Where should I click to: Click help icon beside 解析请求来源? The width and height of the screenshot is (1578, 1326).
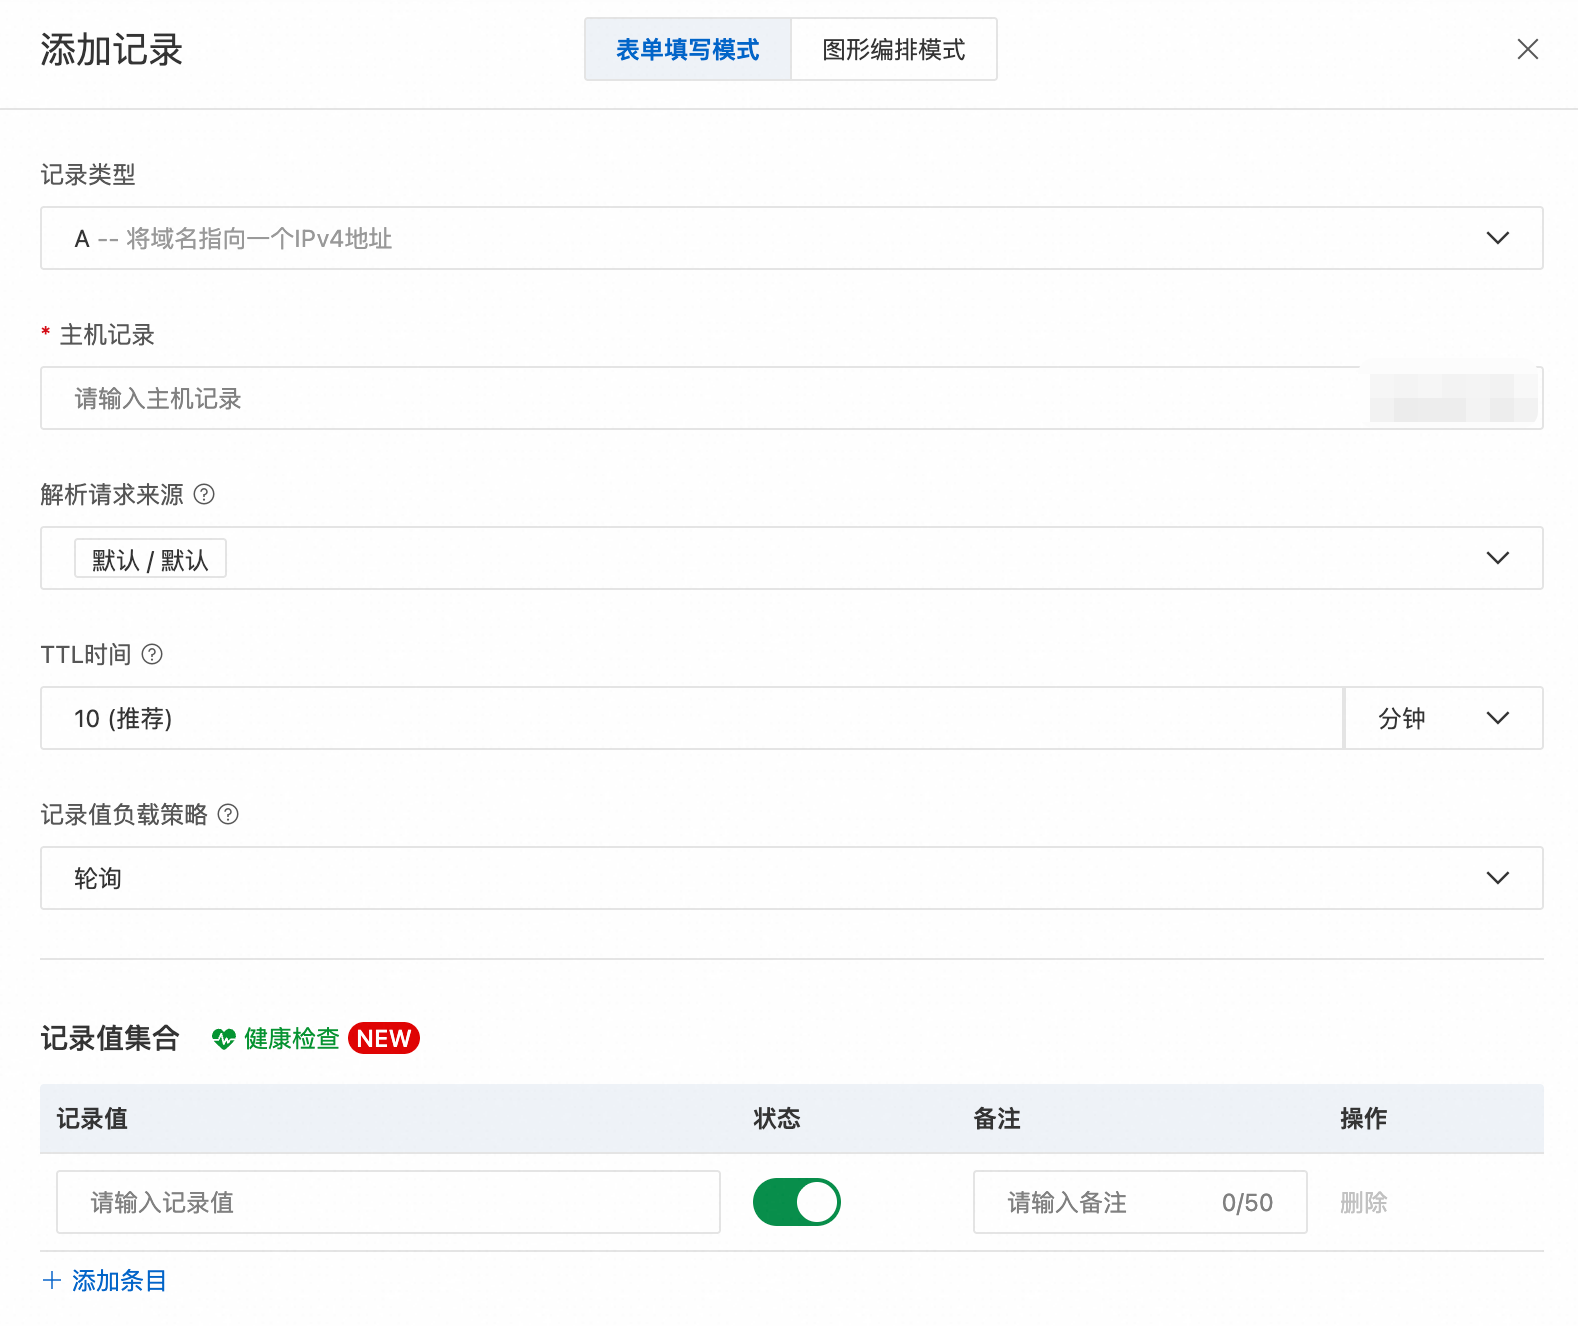tap(204, 494)
